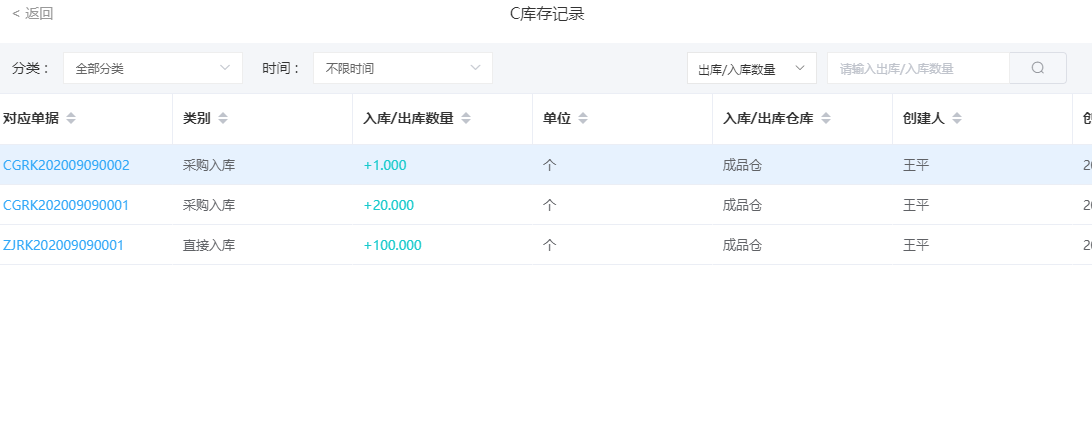Sort by 创建人 column arrows
The width and height of the screenshot is (1092, 424).
pyautogui.click(x=957, y=119)
